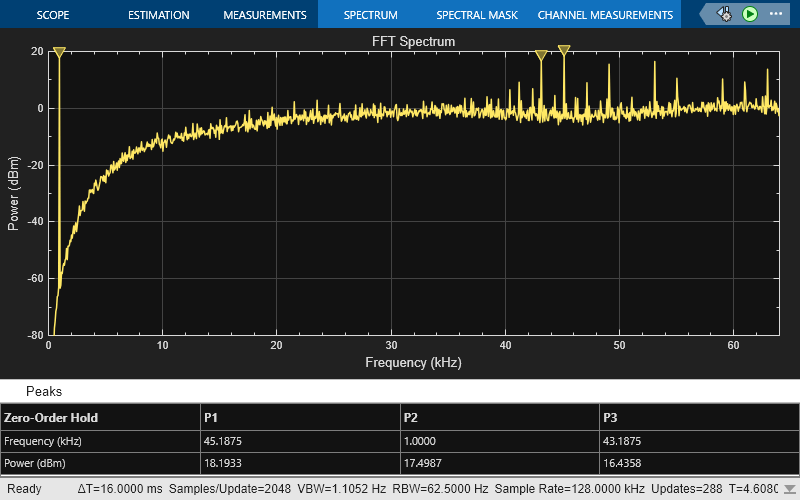The image size is (800, 500).
Task: Click the FFT Spectrum plot title
Action: [413, 42]
